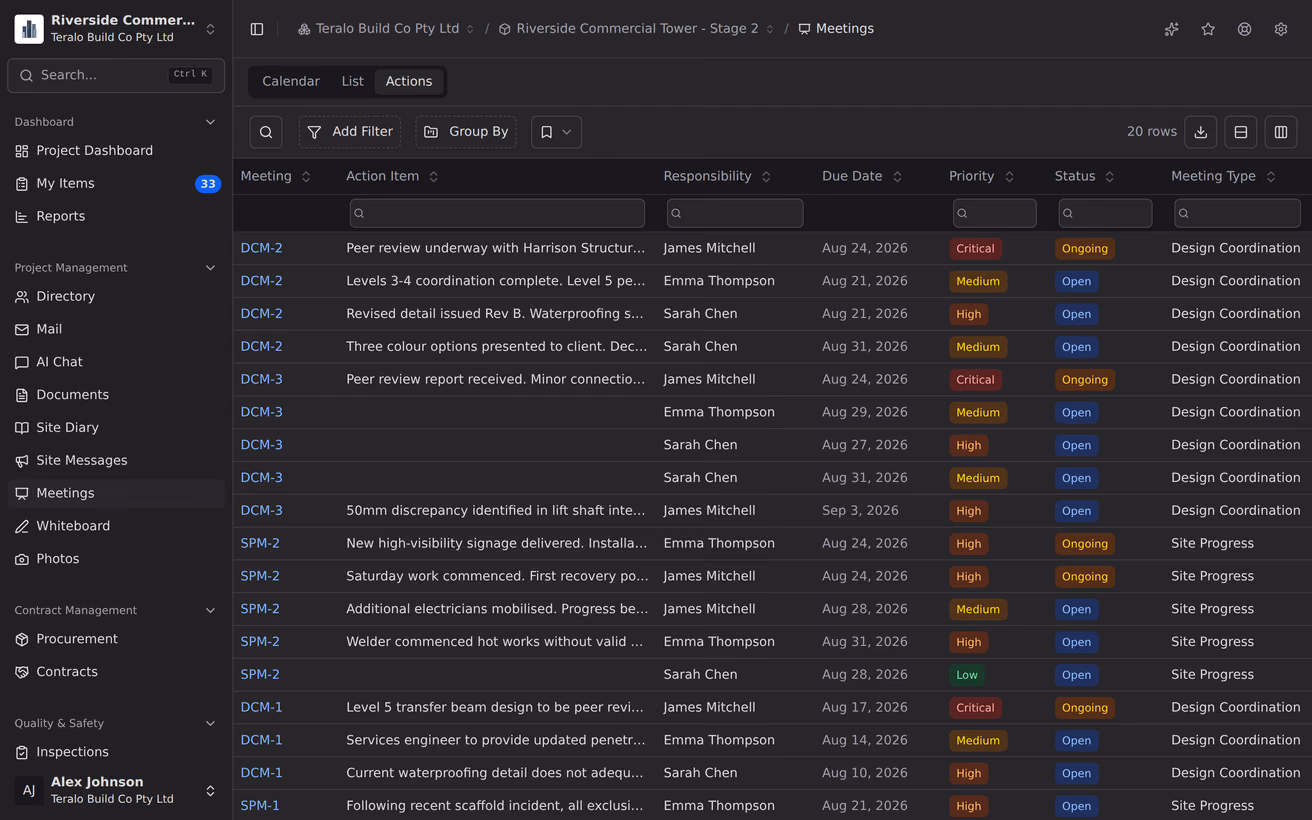Click the Low priority badge
The width and height of the screenshot is (1312, 820).
[x=967, y=675]
